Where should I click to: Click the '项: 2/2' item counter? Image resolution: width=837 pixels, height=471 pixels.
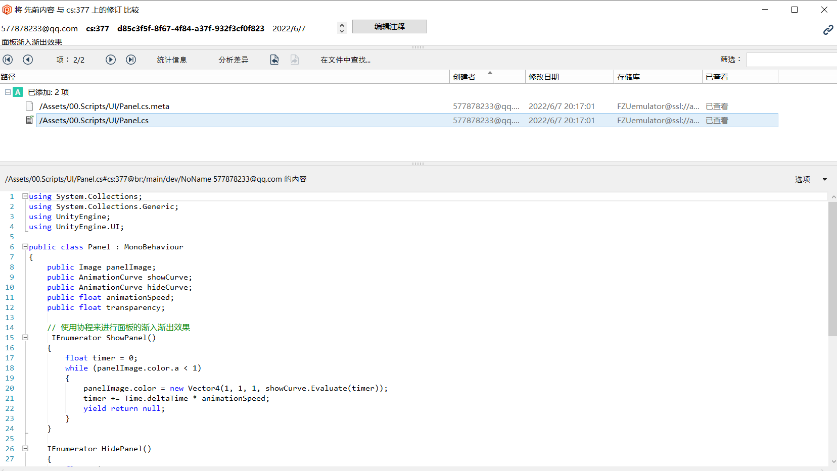70,60
